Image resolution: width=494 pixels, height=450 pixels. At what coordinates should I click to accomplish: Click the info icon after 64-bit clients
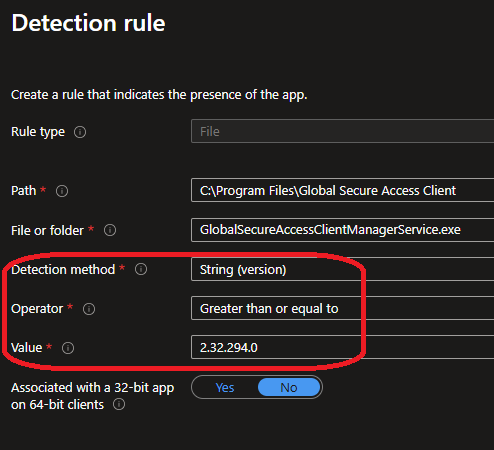tap(119, 404)
